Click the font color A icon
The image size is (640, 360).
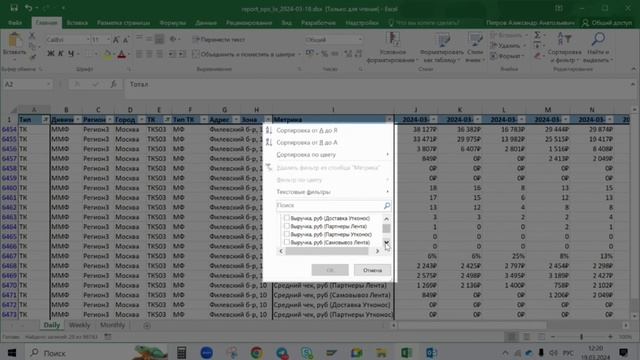click(122, 54)
